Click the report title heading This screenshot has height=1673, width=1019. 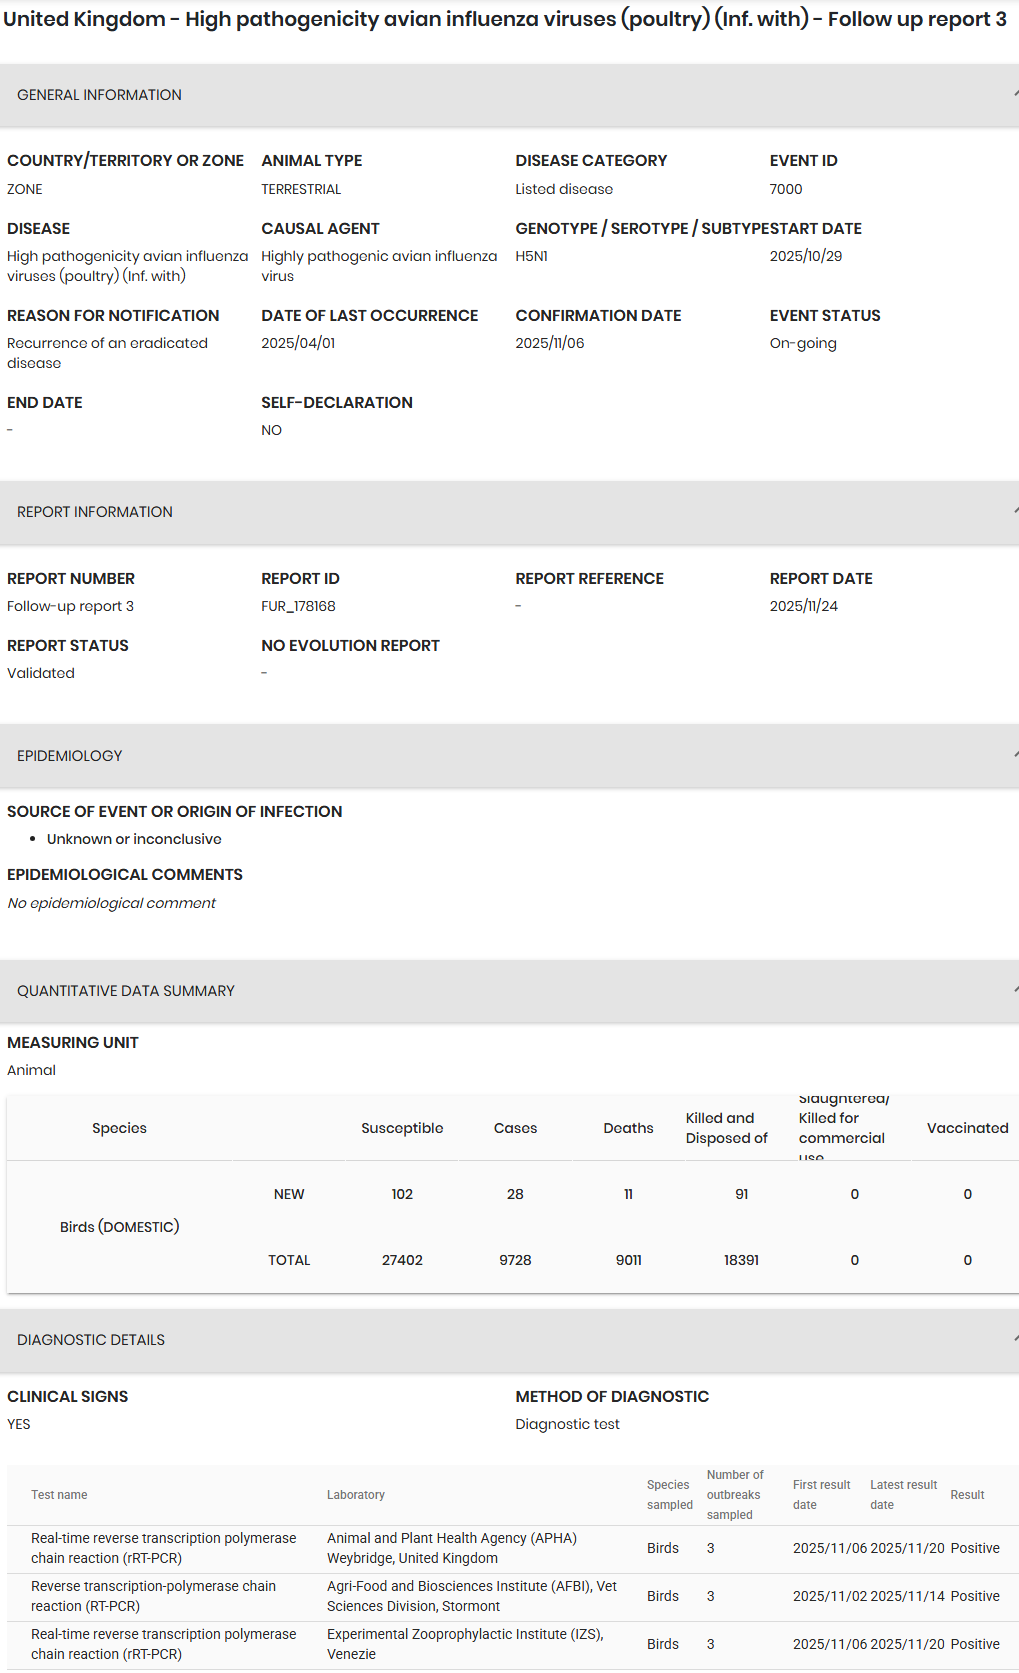[505, 19]
